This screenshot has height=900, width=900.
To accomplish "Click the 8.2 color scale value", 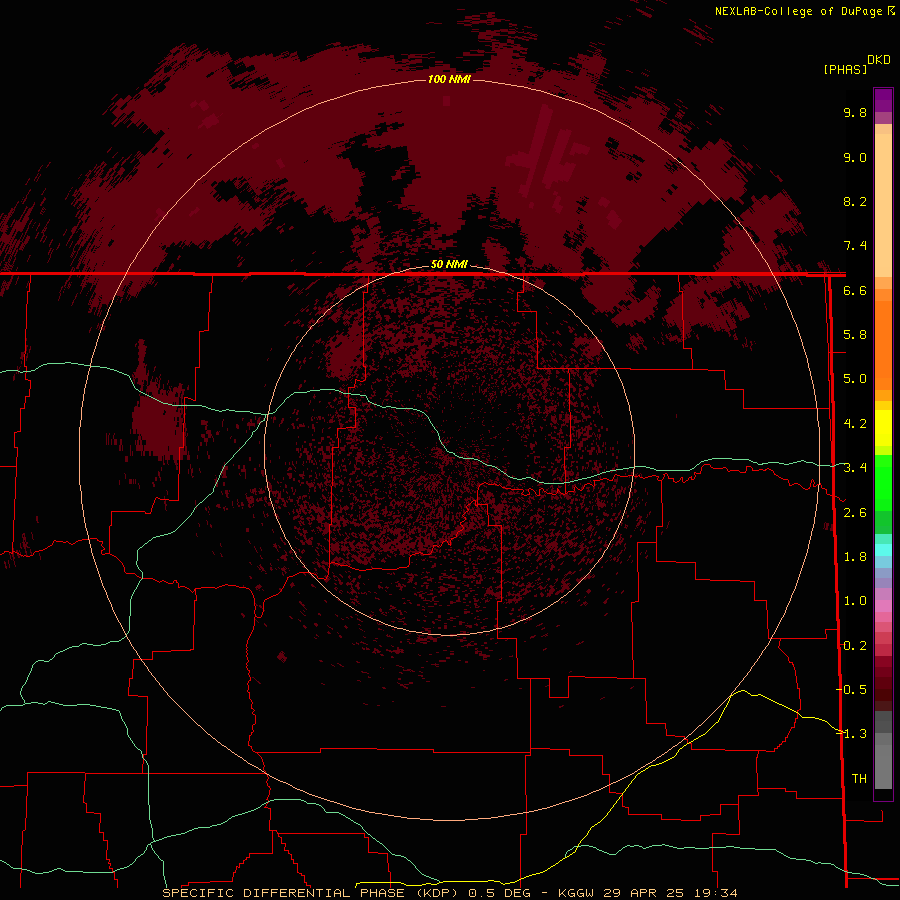I will pyautogui.click(x=855, y=201).
